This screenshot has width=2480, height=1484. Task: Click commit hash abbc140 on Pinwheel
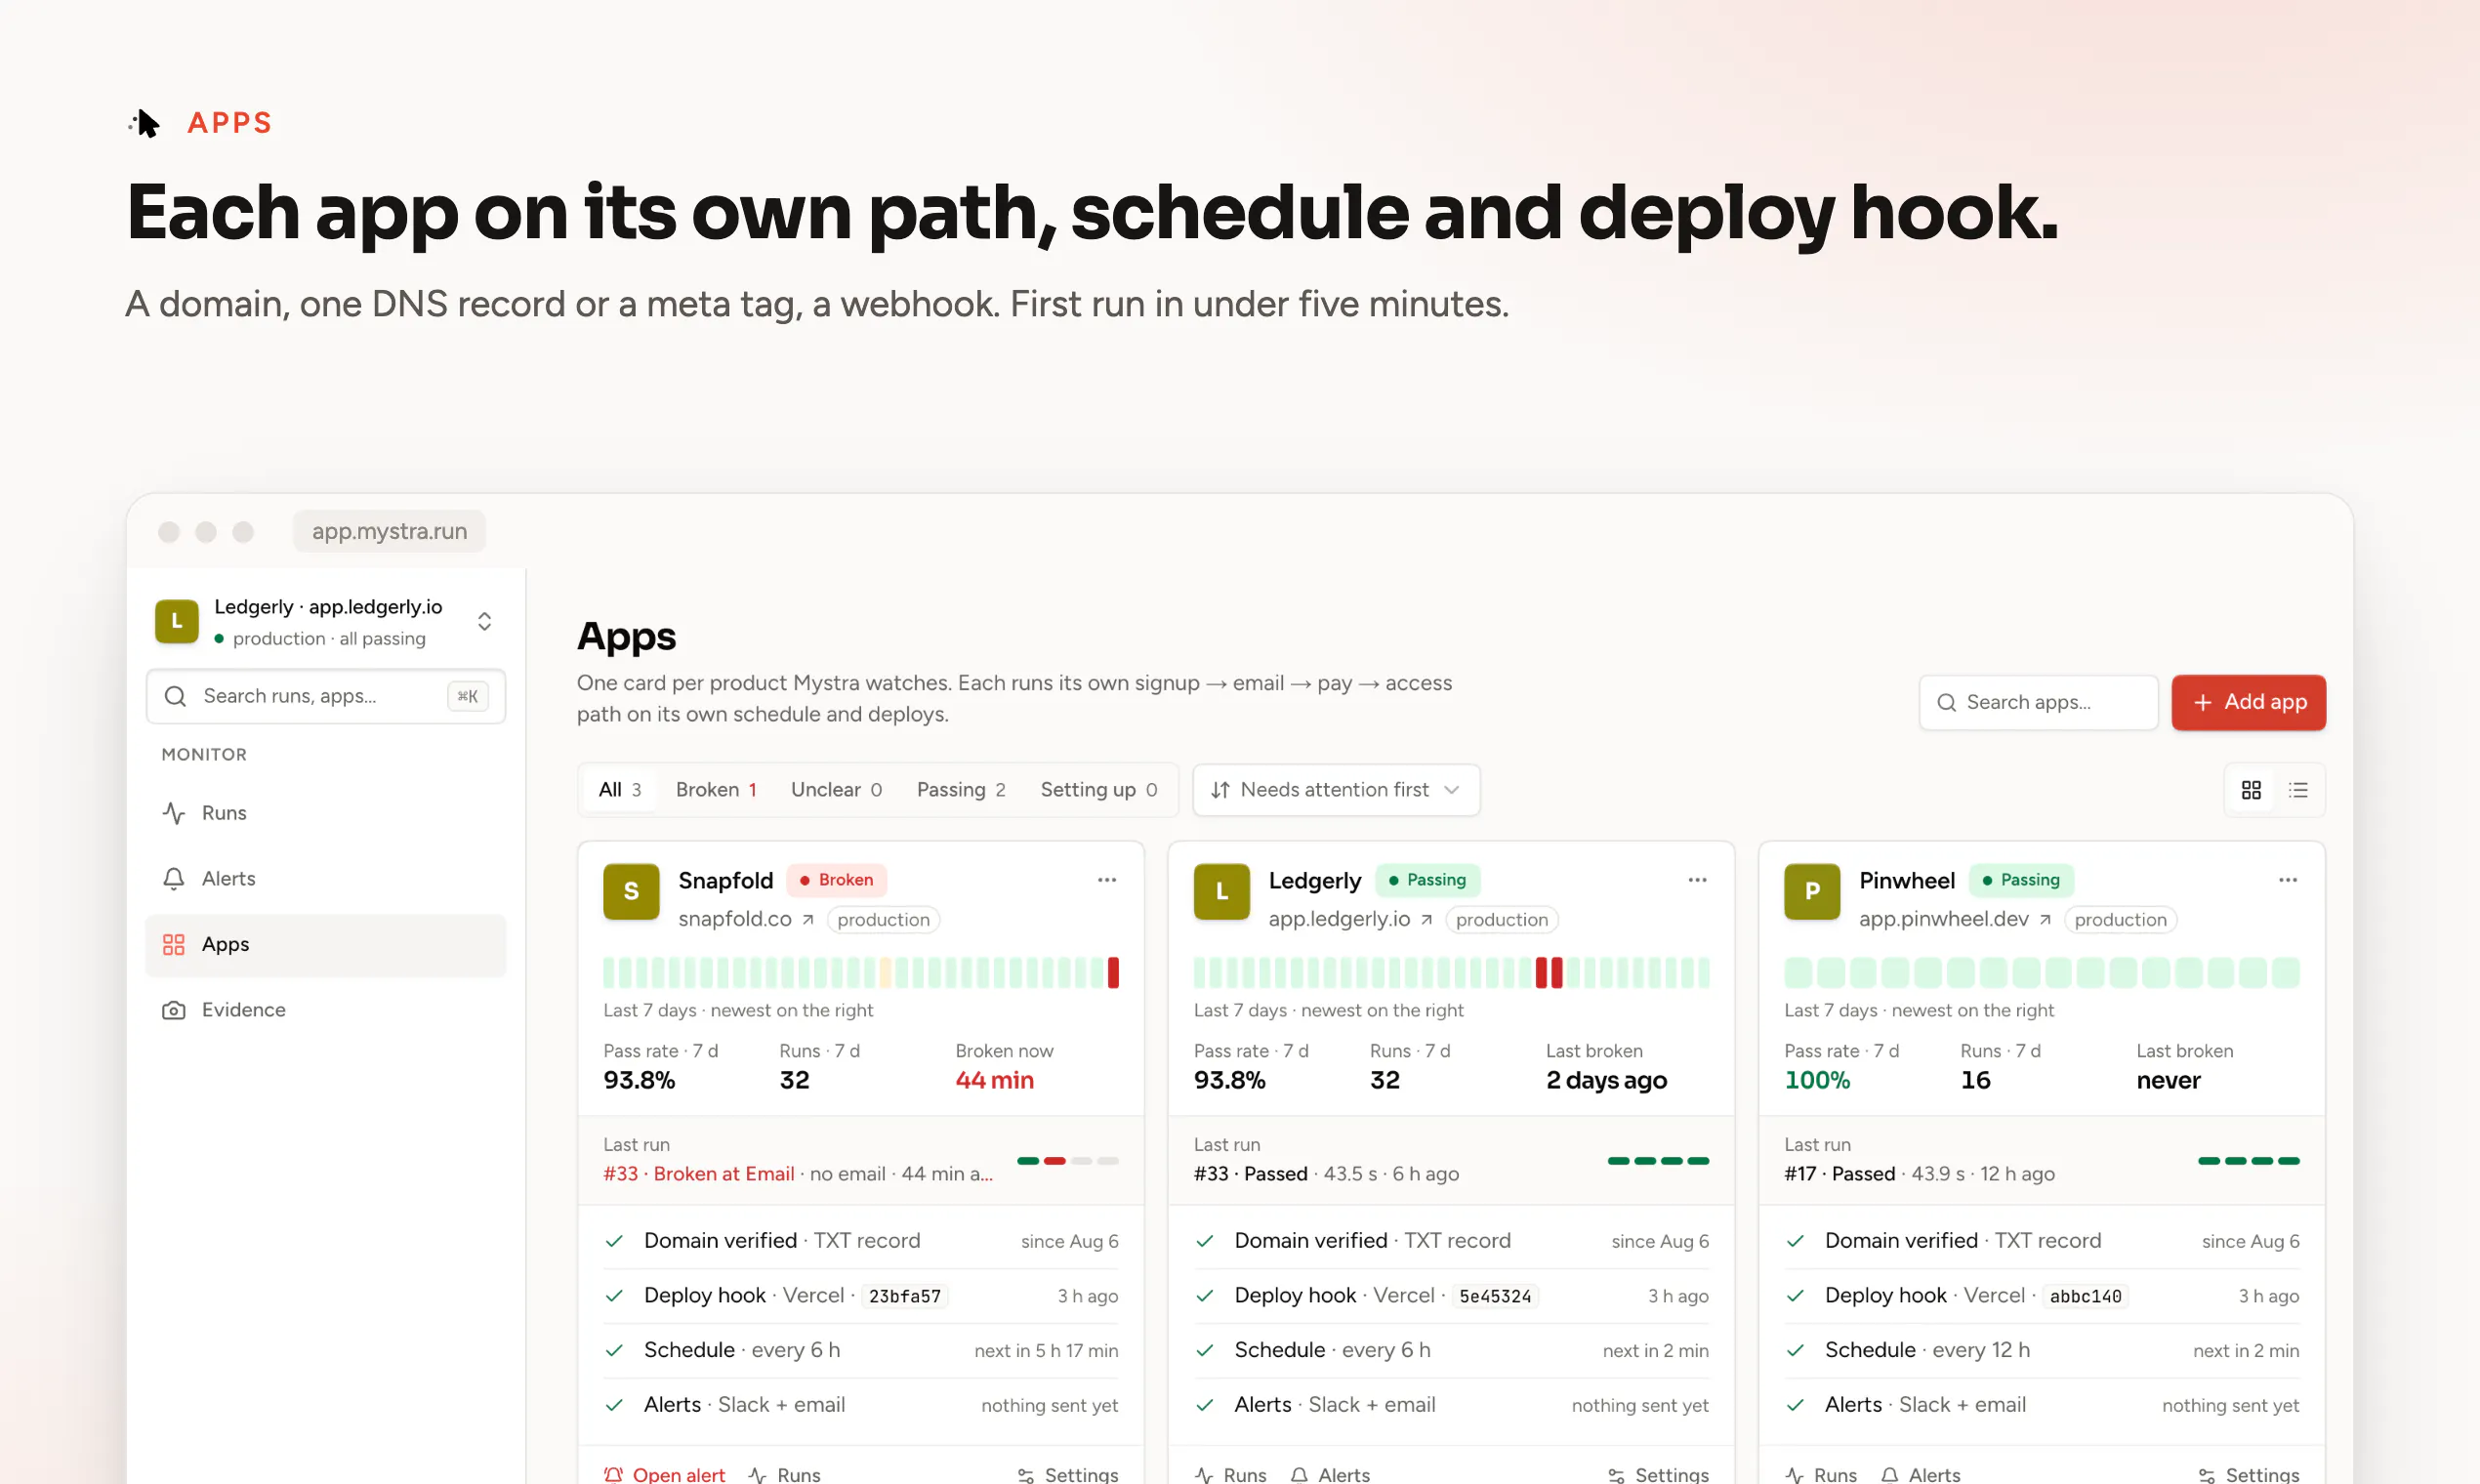pyautogui.click(x=2085, y=1296)
